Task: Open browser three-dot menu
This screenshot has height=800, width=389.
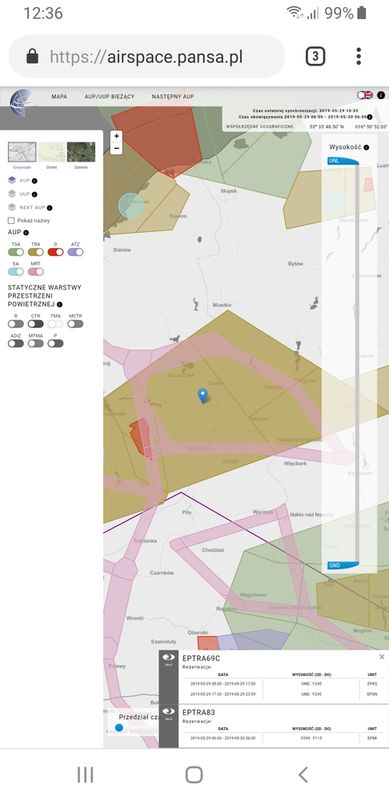Action: [x=359, y=56]
